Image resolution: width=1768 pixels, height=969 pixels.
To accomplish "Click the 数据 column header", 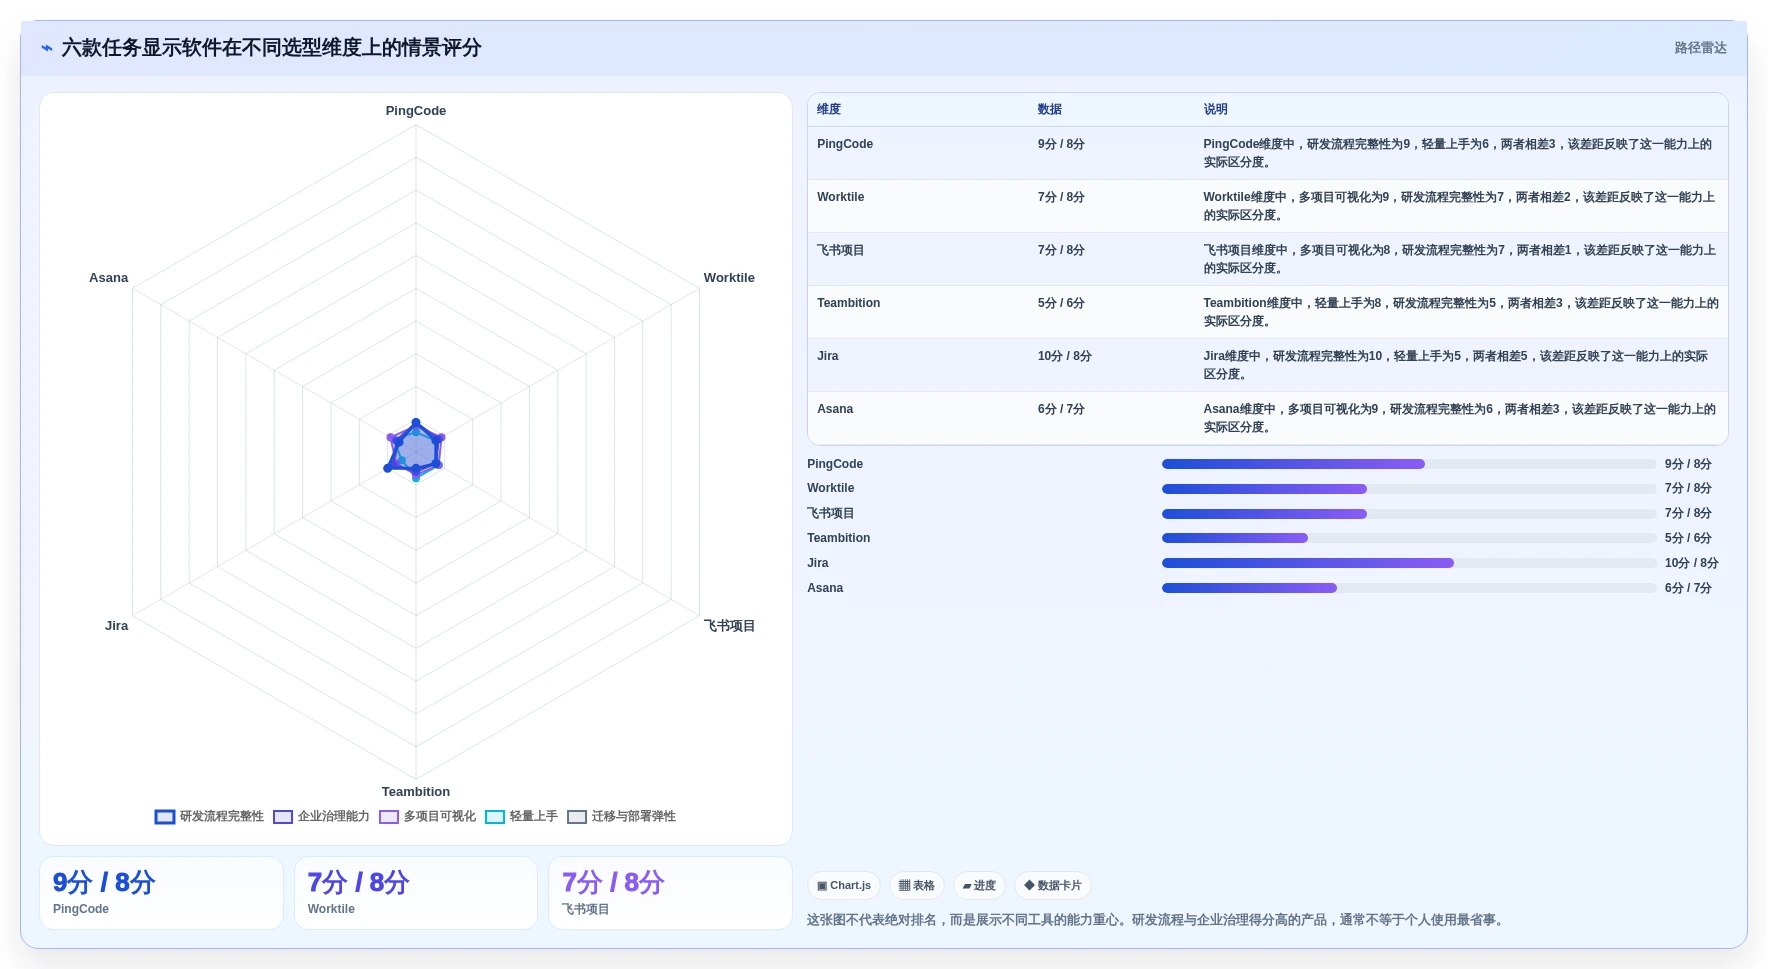I will [1050, 110].
